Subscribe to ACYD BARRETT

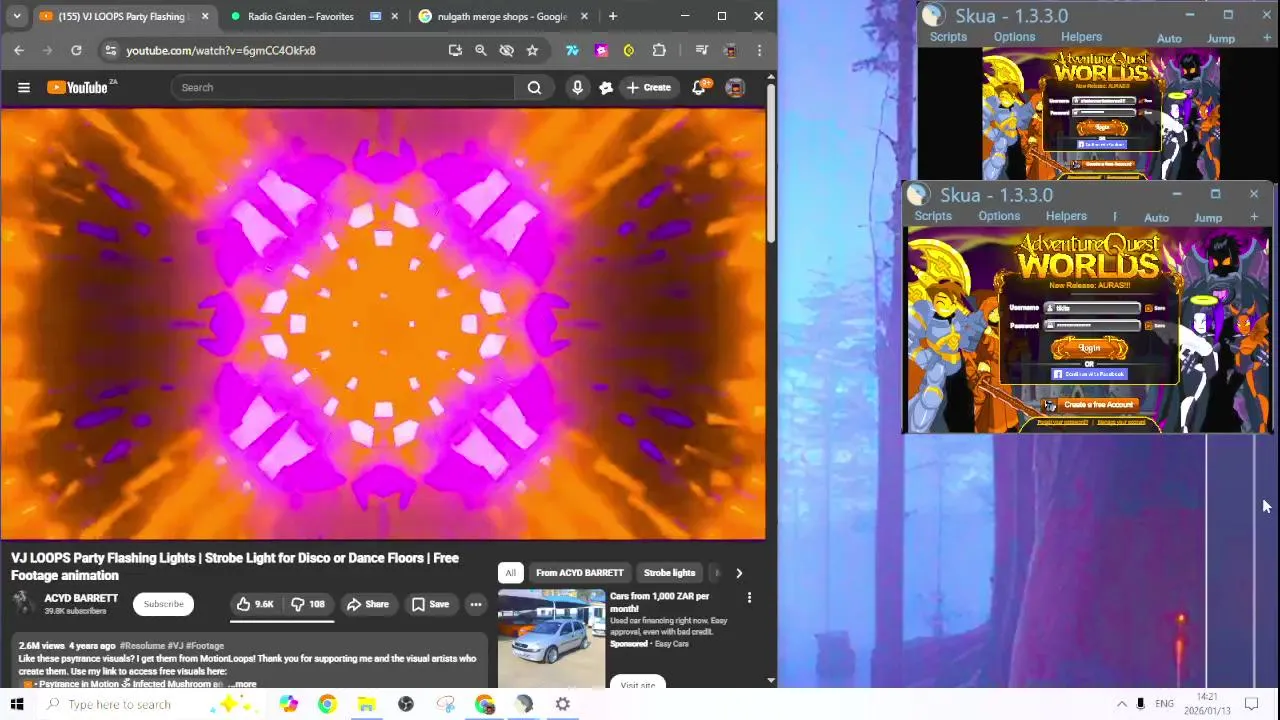tap(163, 604)
